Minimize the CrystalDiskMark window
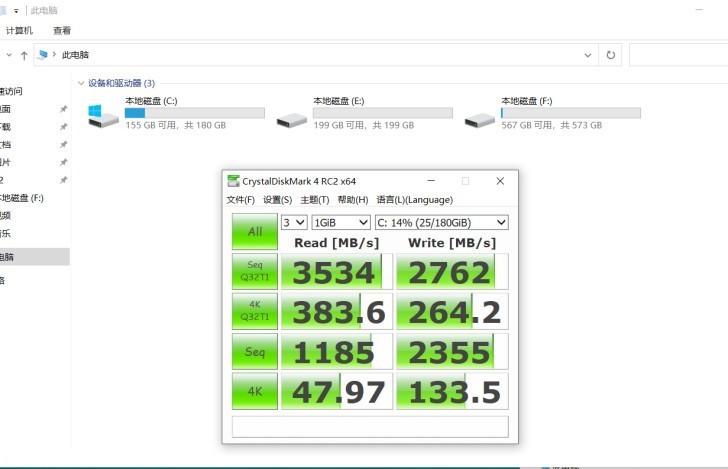 tap(431, 181)
